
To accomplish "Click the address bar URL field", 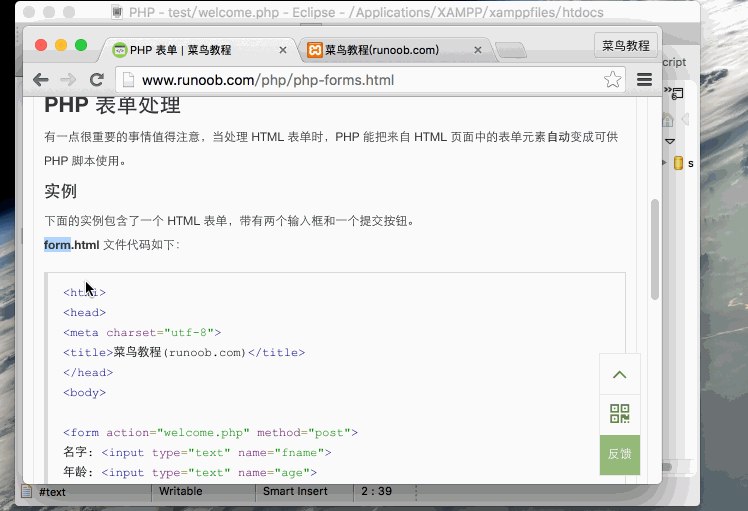I will coord(362,80).
